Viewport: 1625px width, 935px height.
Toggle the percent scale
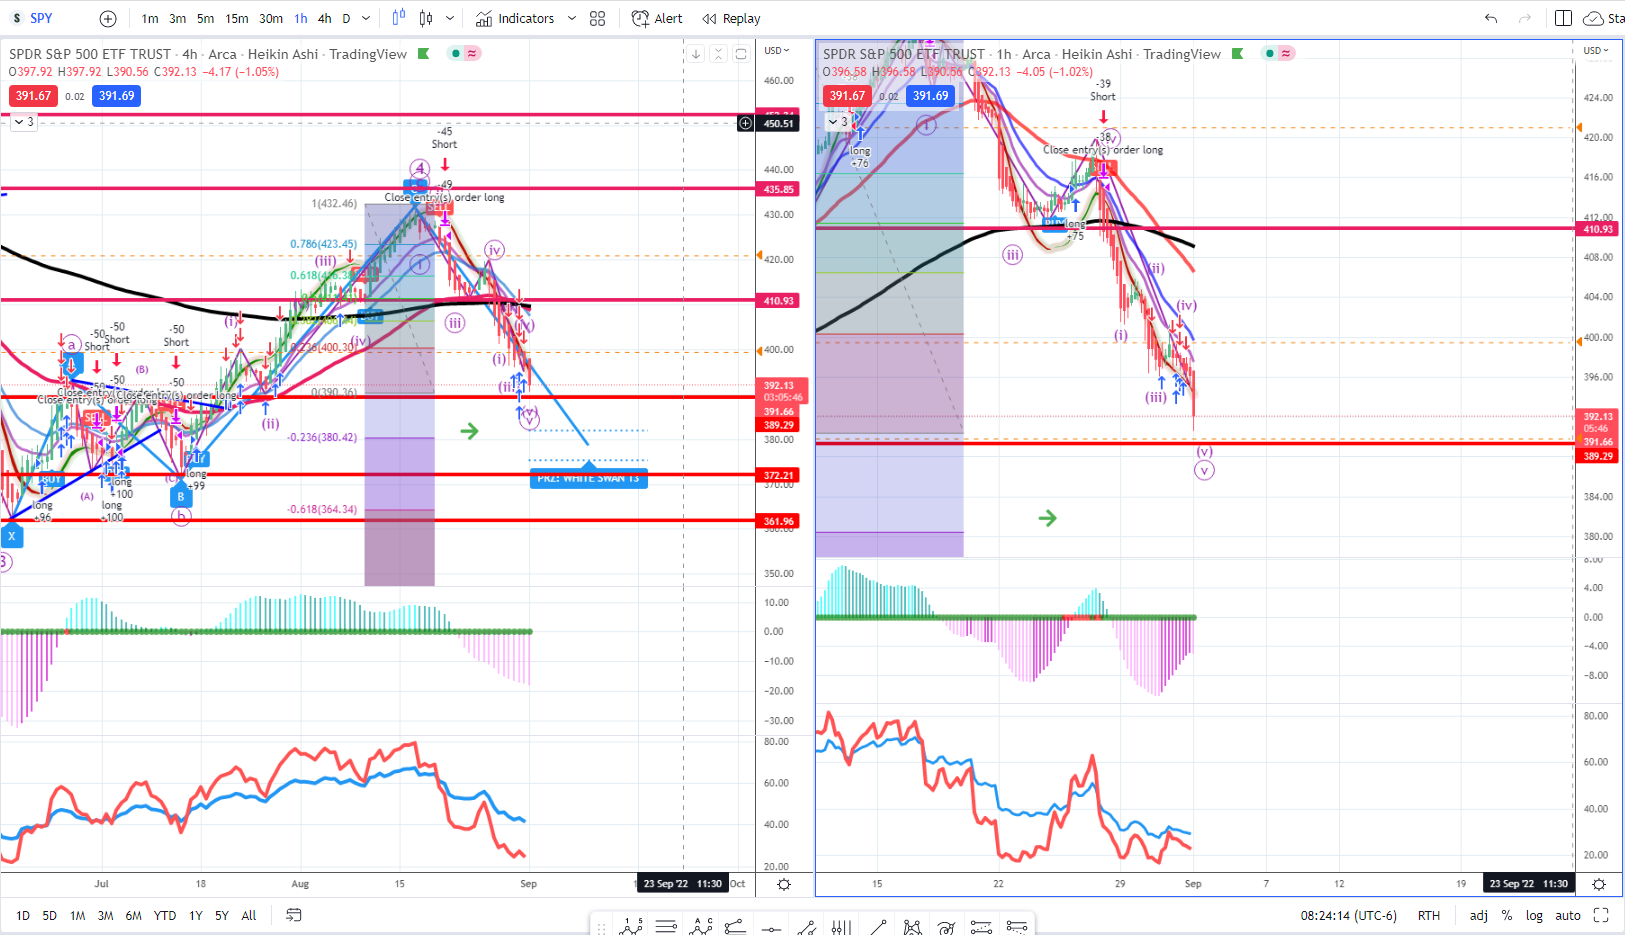pos(1507,915)
